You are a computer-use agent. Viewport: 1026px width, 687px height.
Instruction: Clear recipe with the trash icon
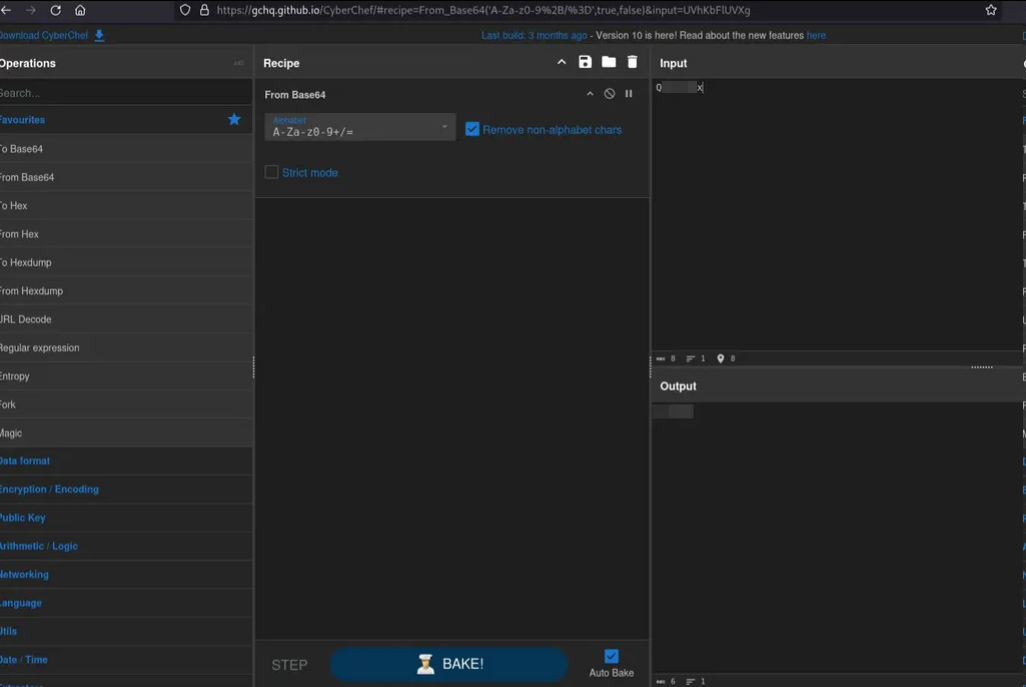point(632,62)
